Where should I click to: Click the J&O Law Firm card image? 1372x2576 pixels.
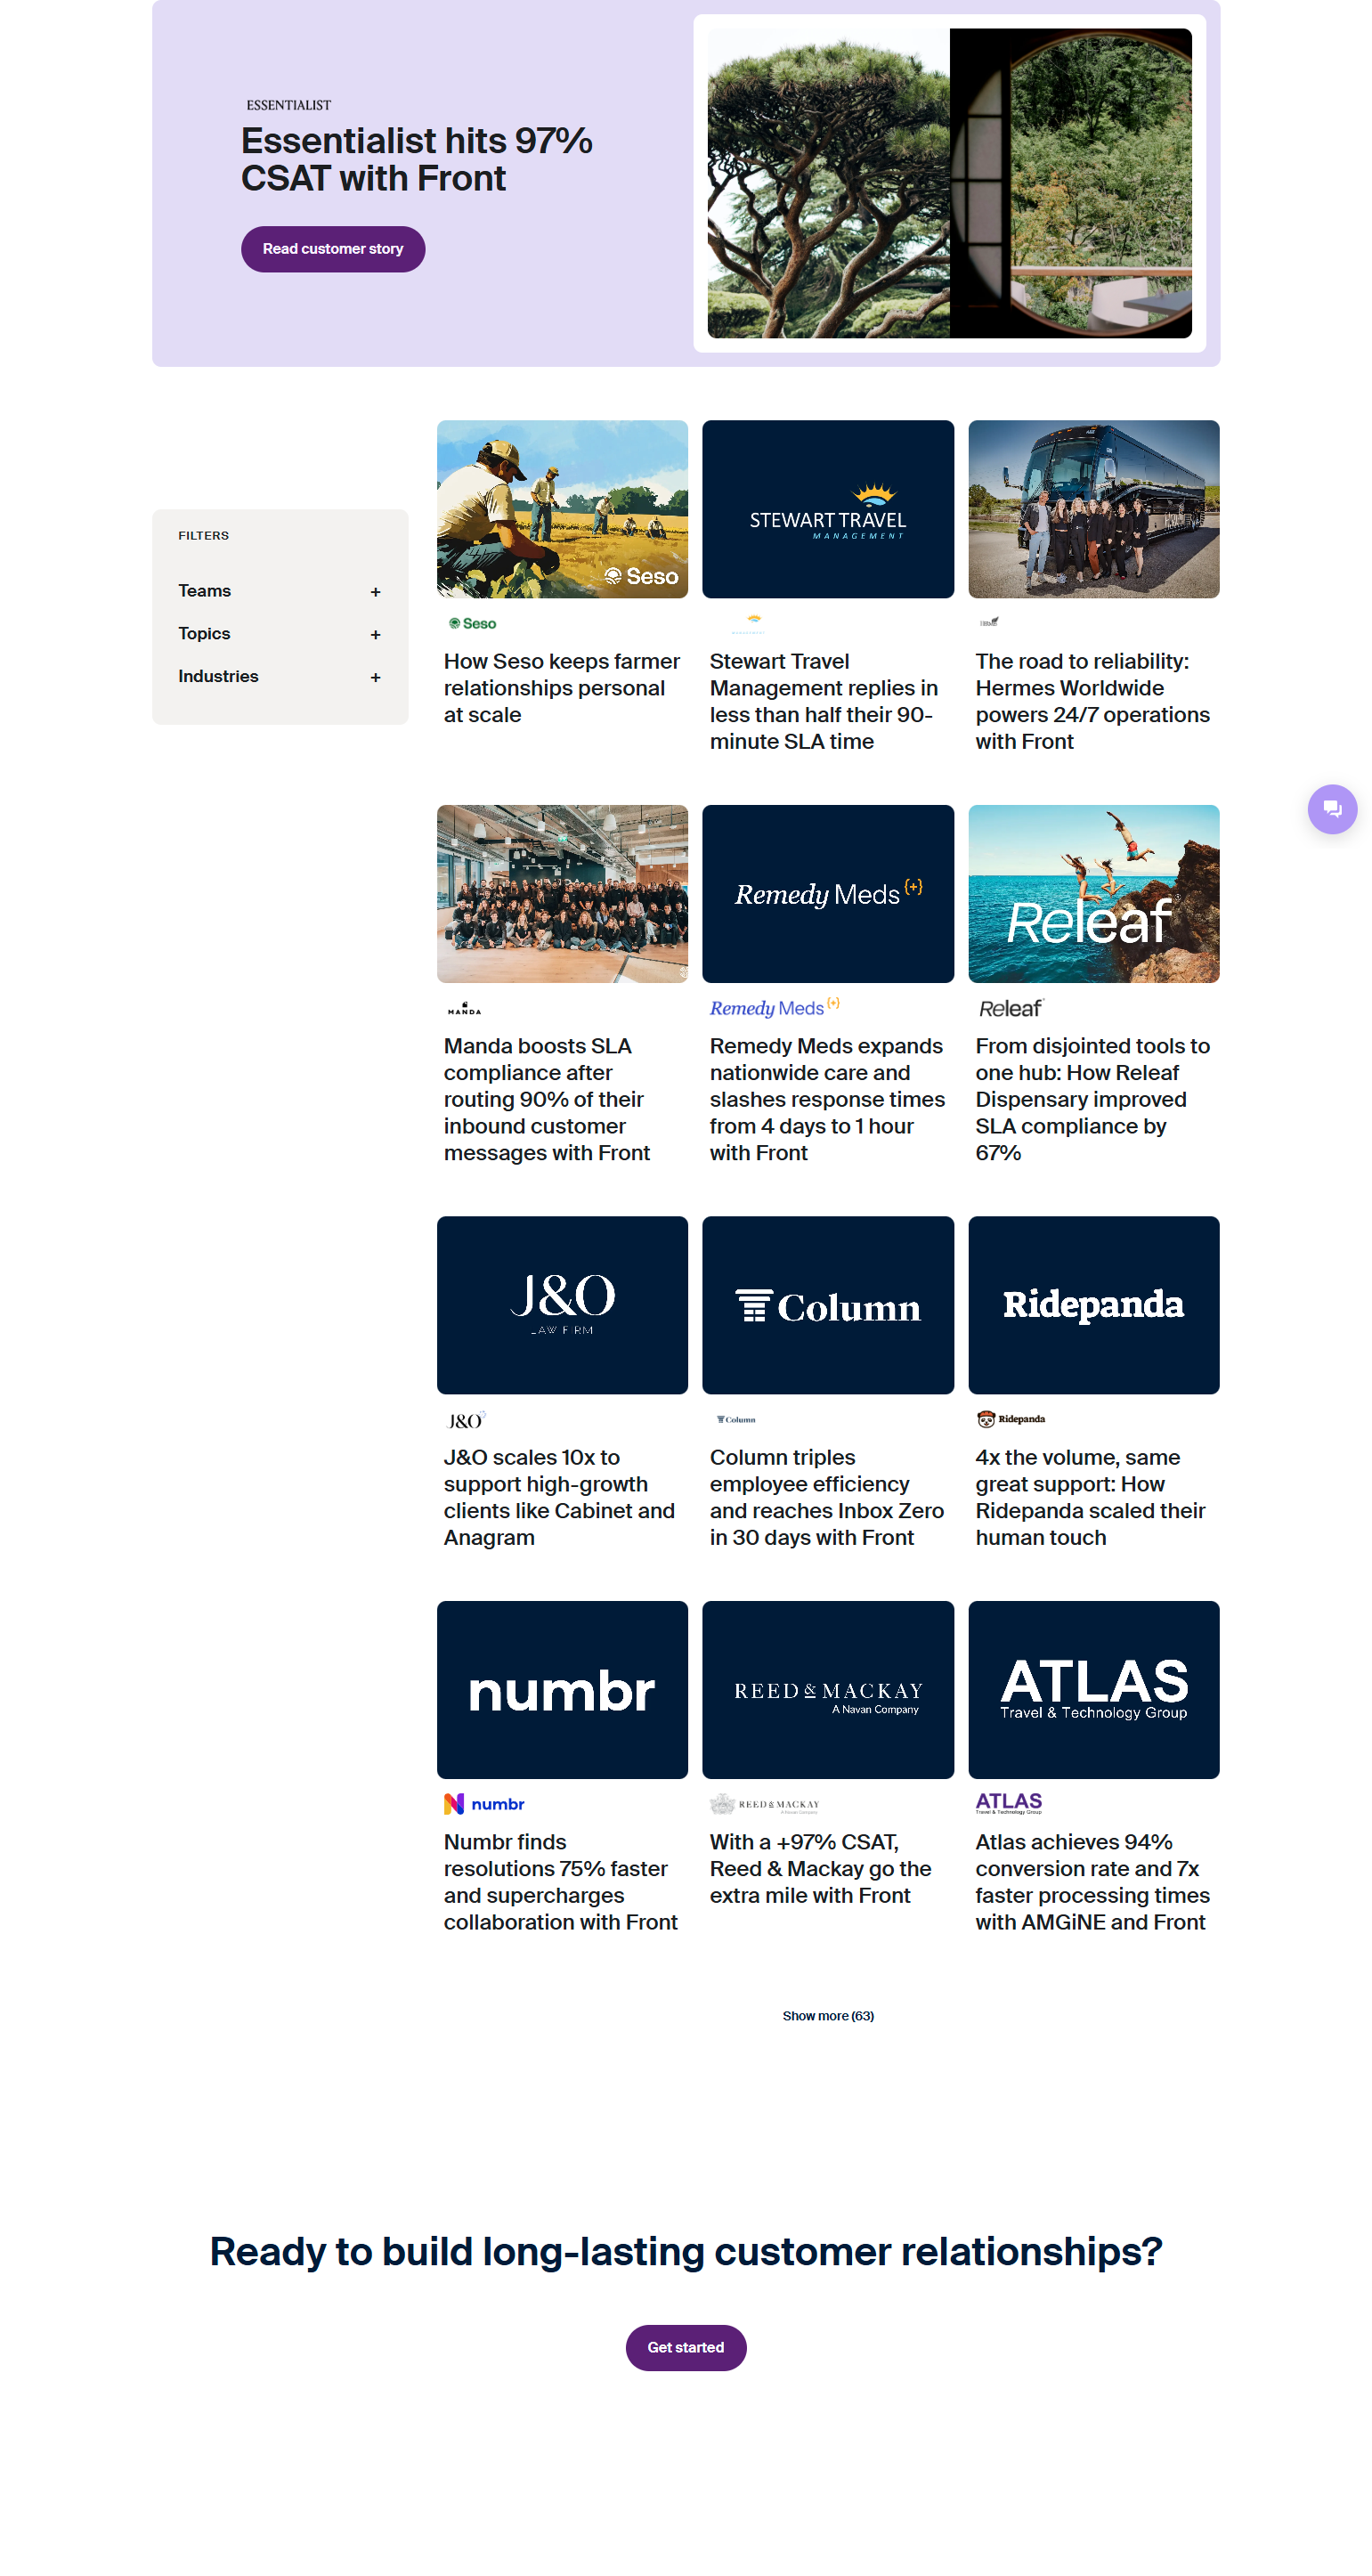click(562, 1305)
